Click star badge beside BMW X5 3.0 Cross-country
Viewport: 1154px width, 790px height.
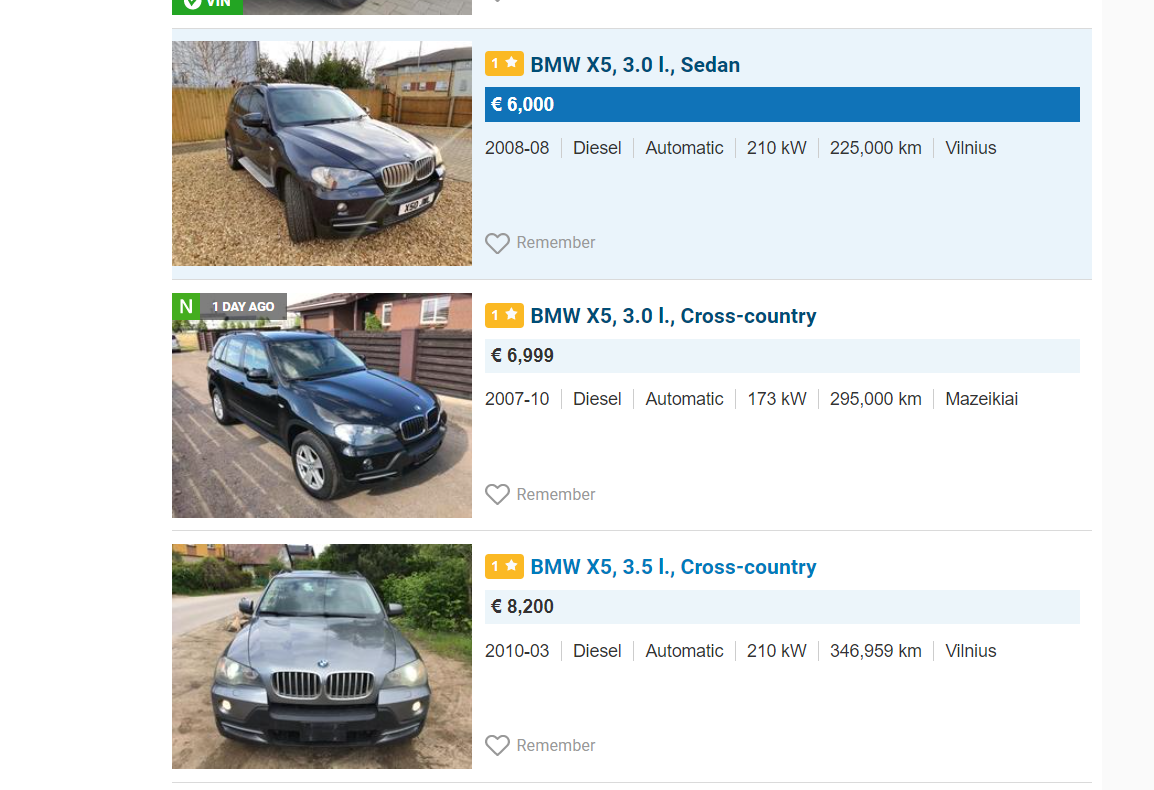pyautogui.click(x=504, y=315)
